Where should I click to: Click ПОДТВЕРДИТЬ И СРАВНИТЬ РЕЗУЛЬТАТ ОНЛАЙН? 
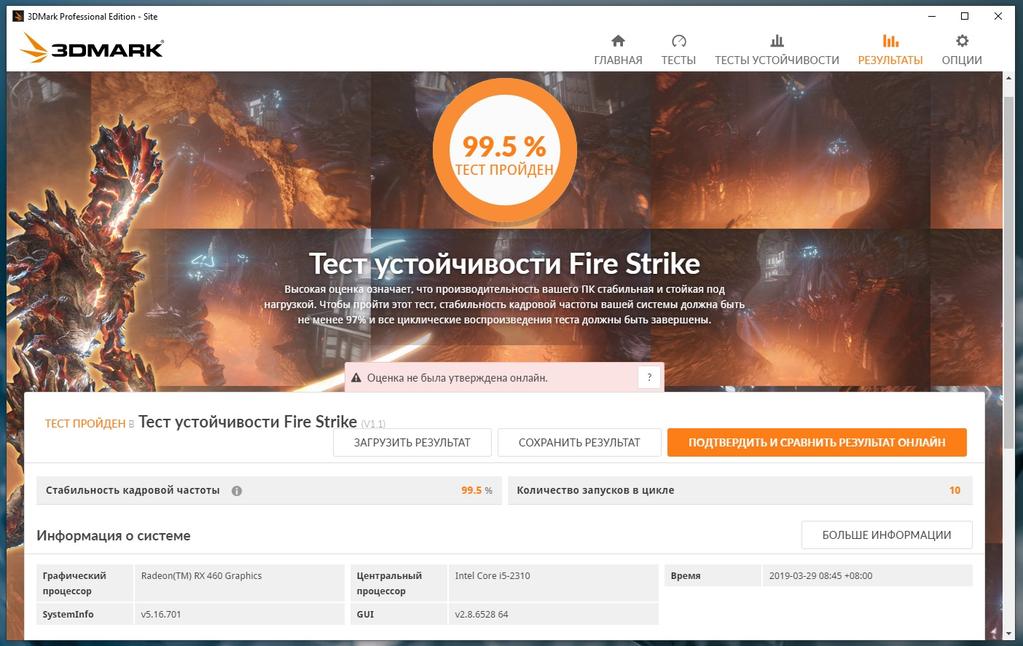817,442
